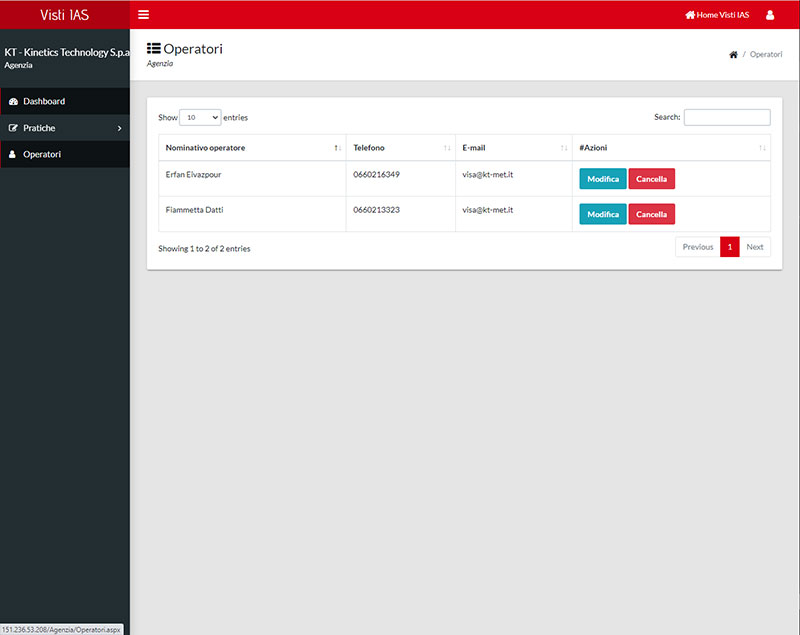Open the Show entries count dropdown

[200, 117]
